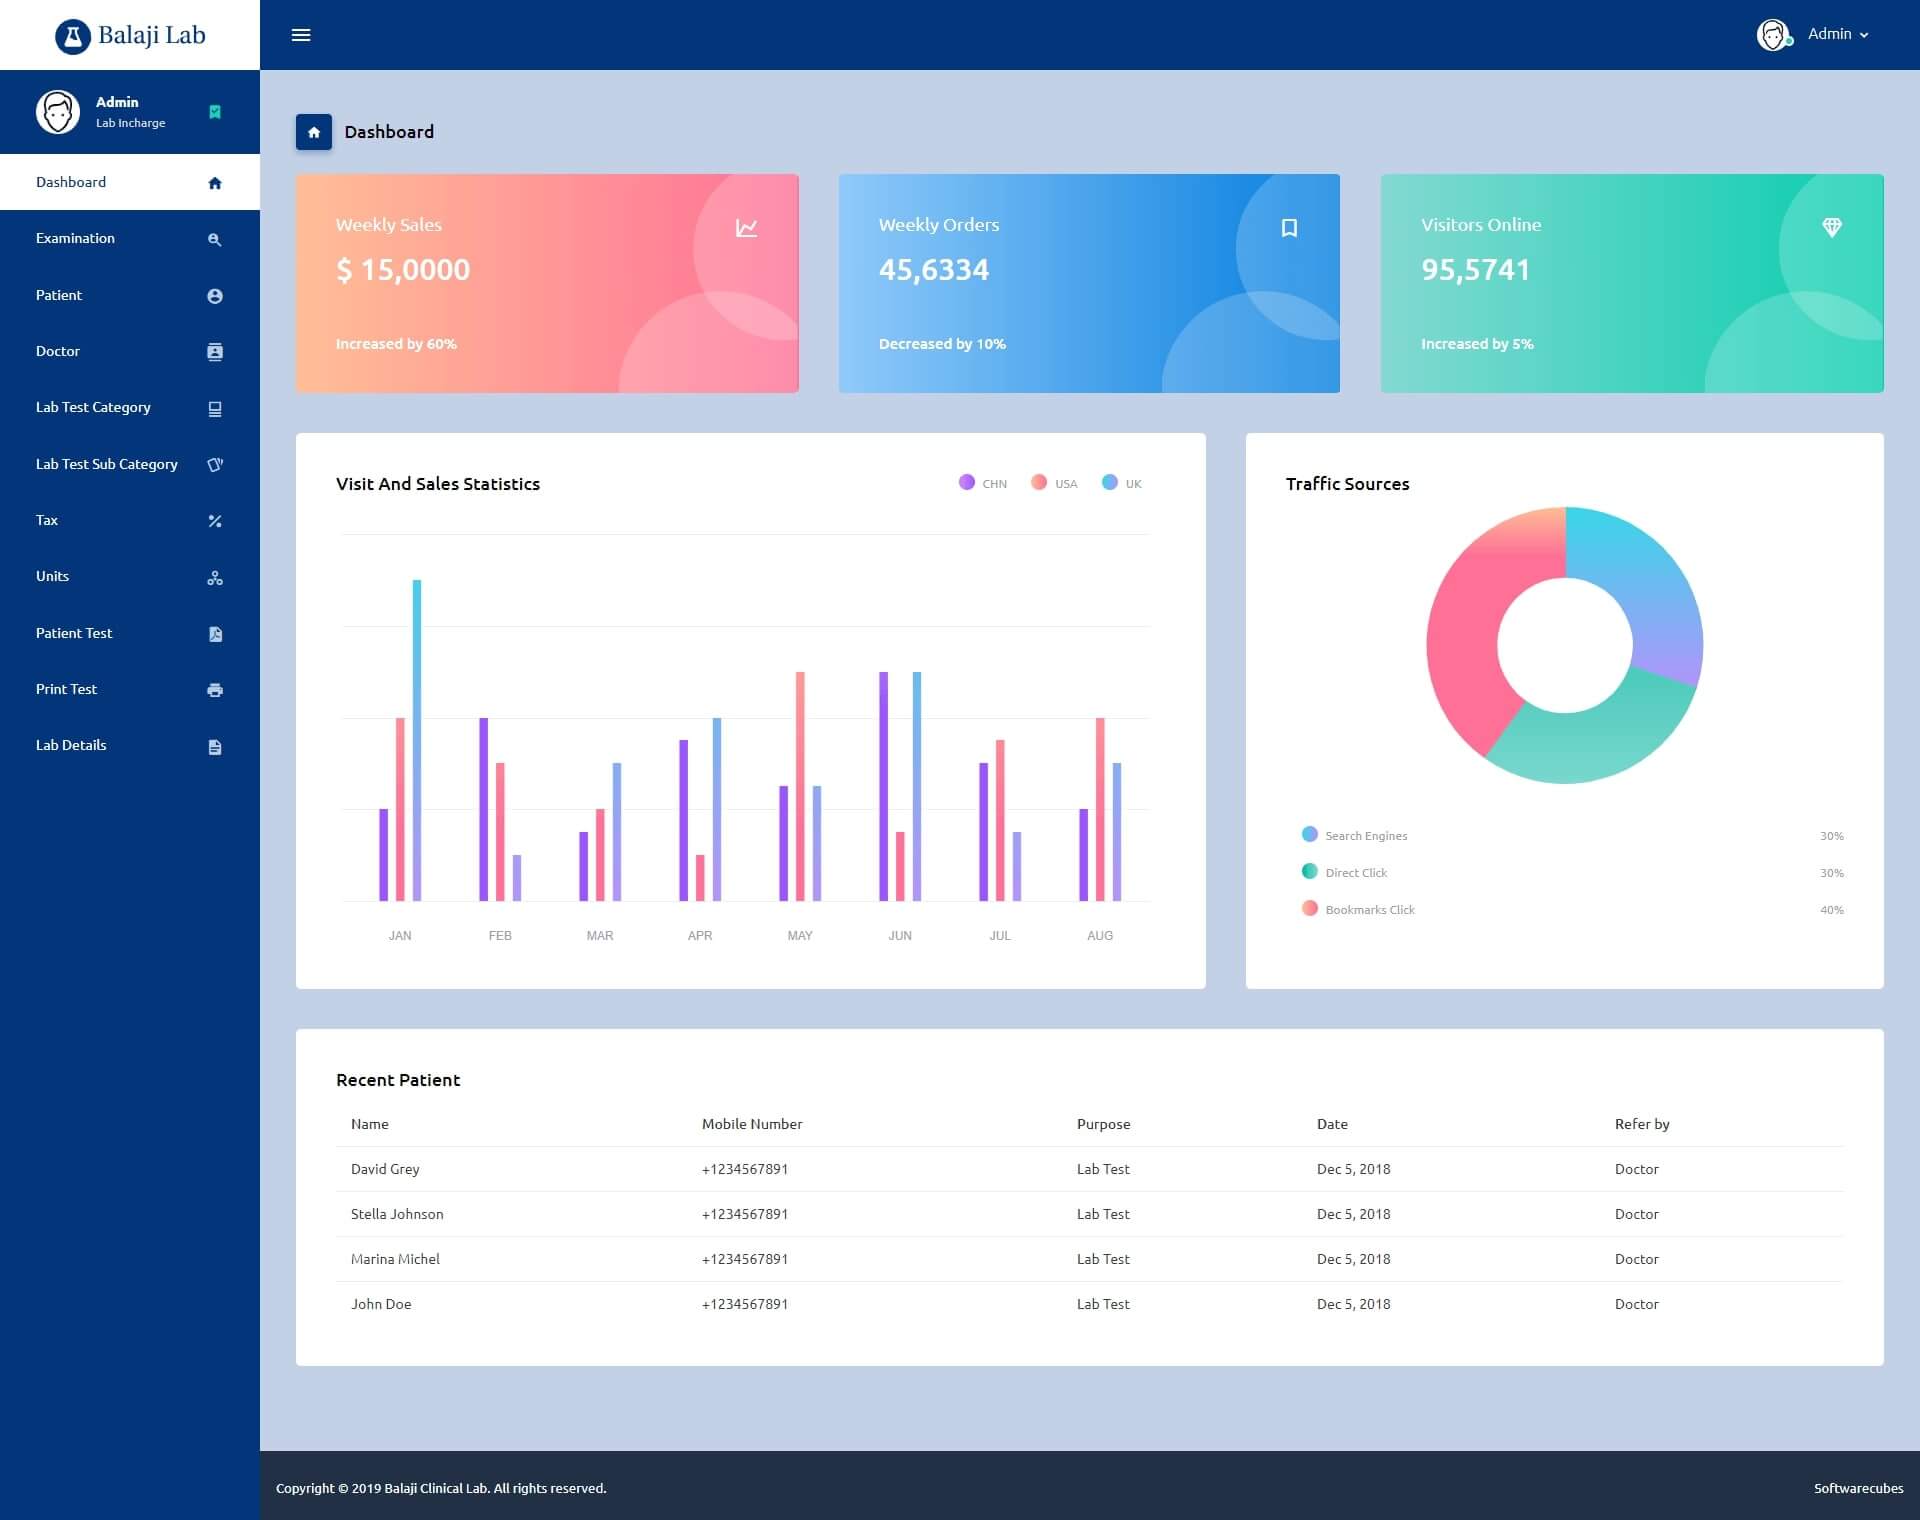This screenshot has height=1520, width=1920.
Task: Toggle the UK series in chart legend
Action: (1120, 483)
